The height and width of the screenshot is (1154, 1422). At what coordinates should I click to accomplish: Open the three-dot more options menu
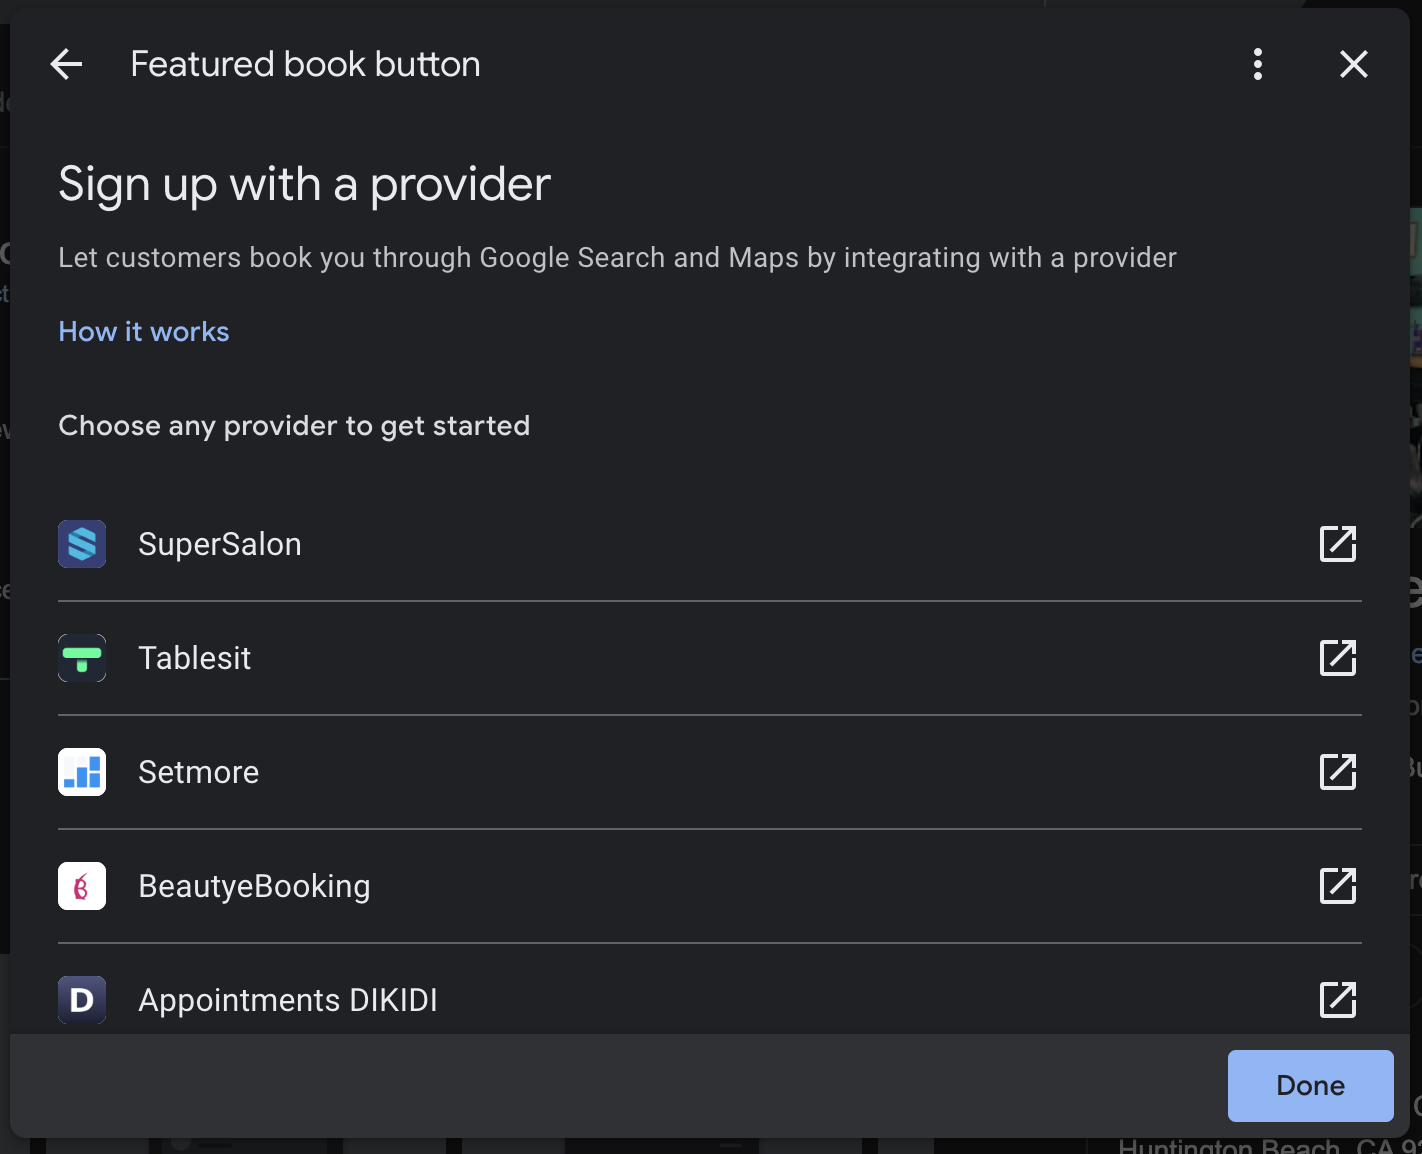coord(1258,64)
